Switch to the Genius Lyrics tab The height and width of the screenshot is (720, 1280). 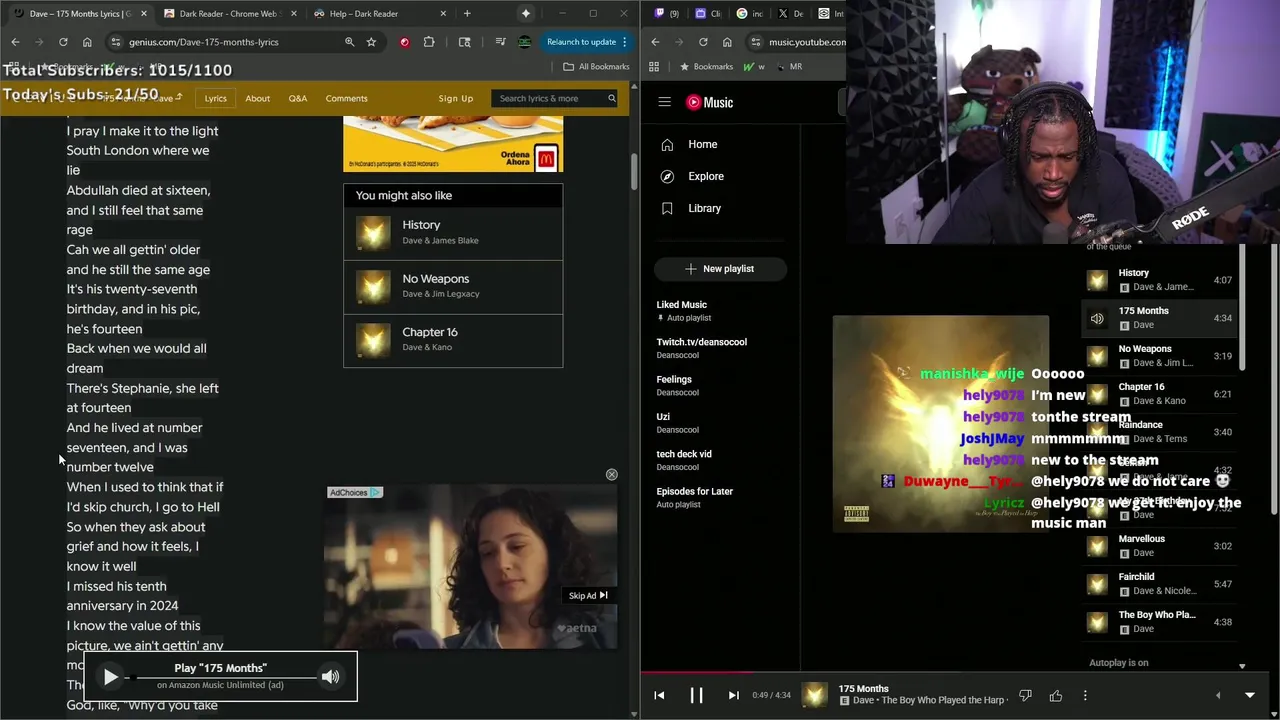[x=79, y=14]
